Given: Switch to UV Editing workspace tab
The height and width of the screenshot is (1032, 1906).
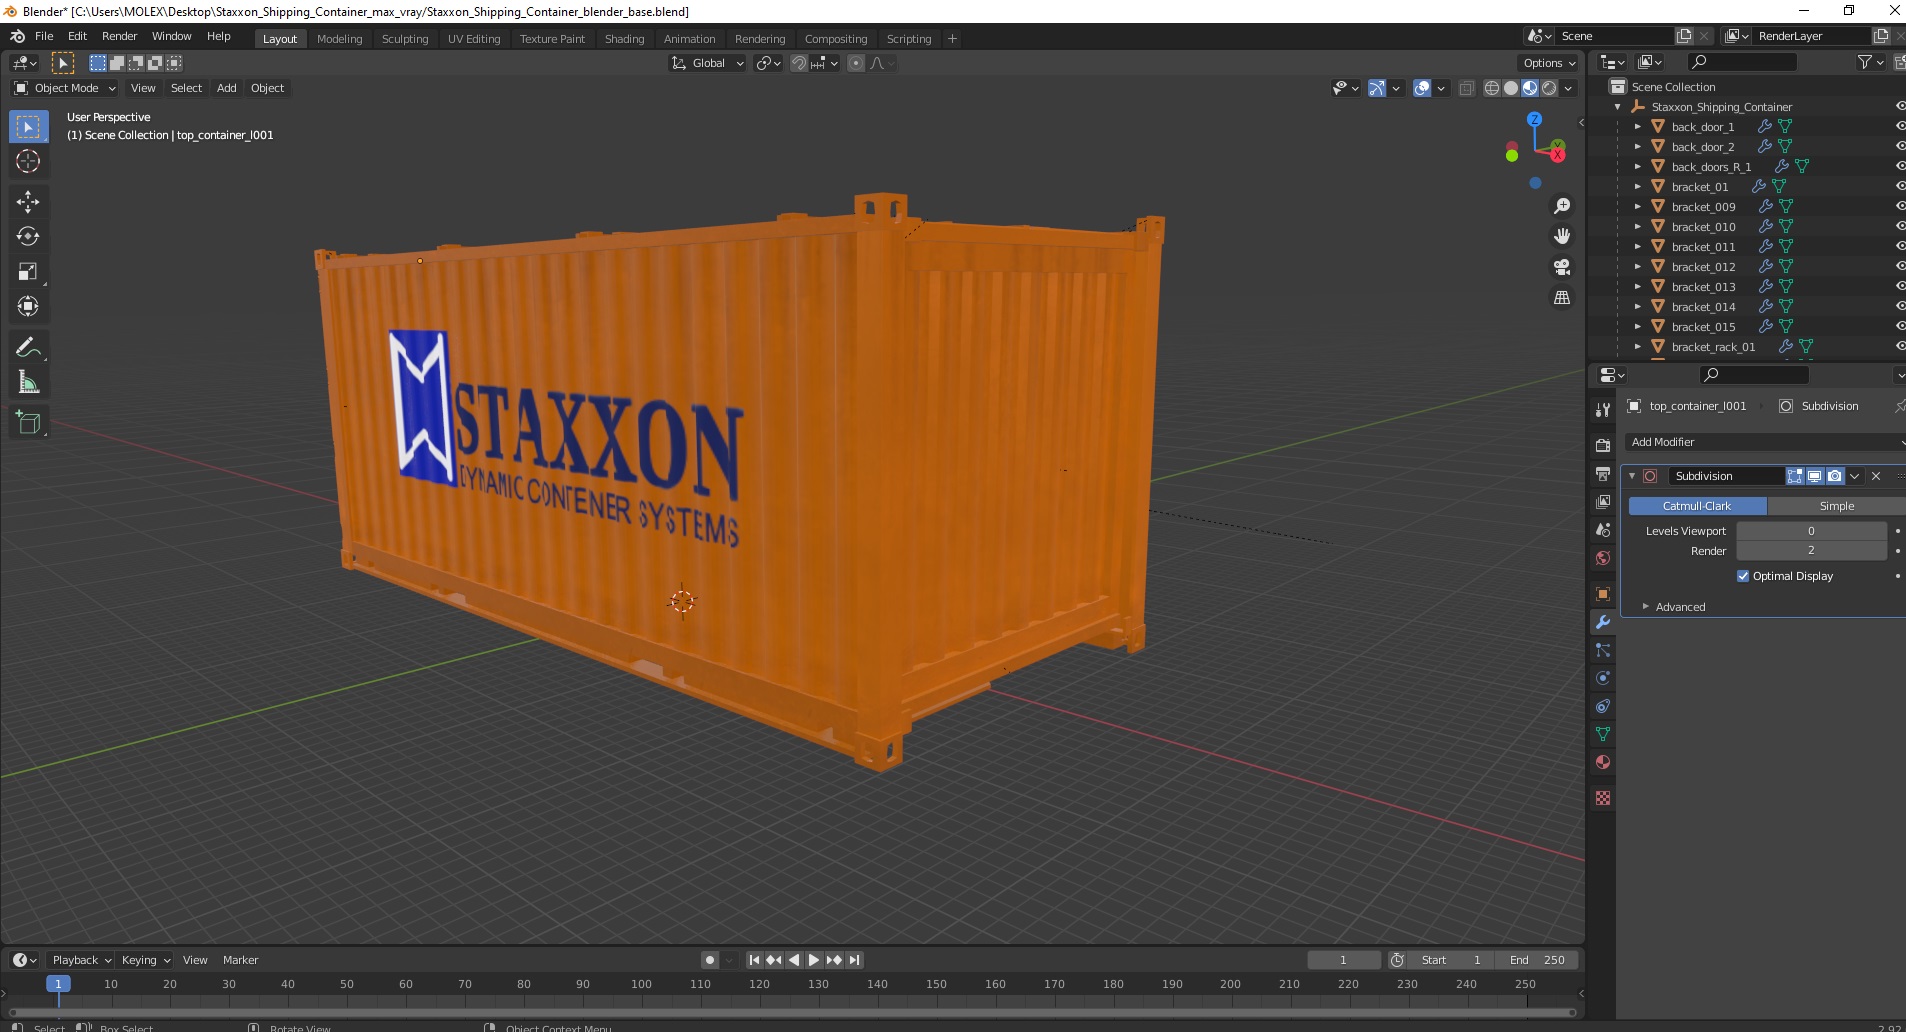Looking at the screenshot, I should (x=473, y=39).
